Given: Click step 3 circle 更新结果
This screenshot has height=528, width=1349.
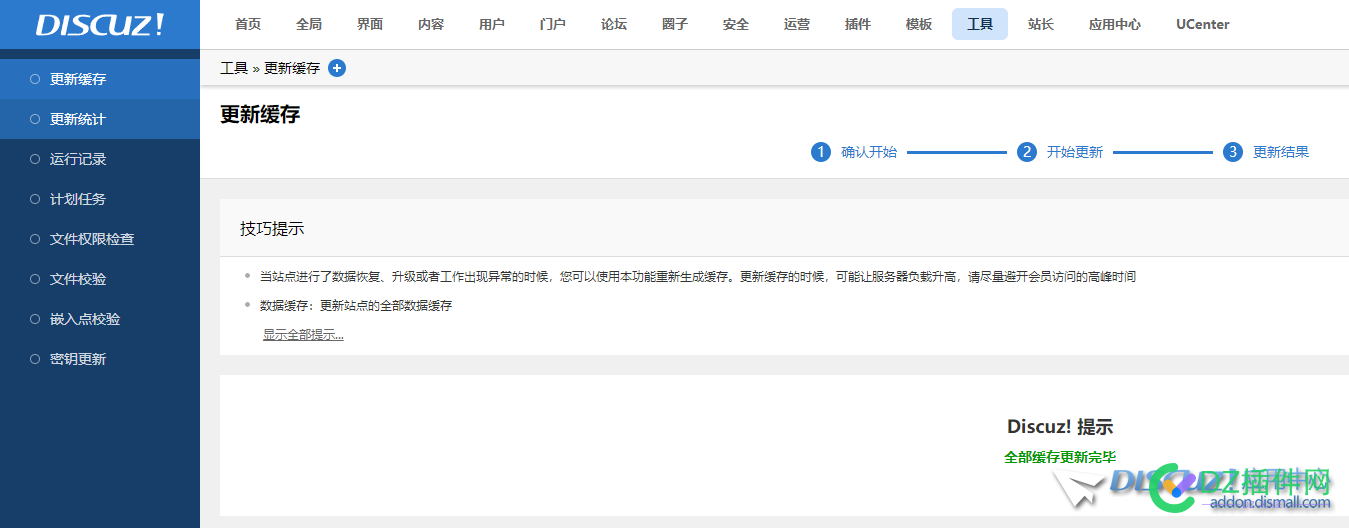Looking at the screenshot, I should pos(1233,152).
